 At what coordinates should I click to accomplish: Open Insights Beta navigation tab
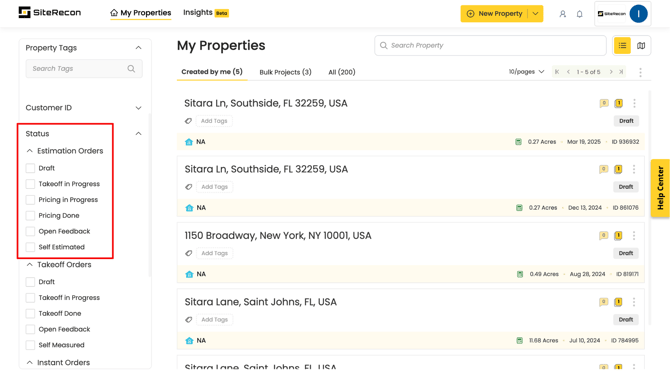(206, 13)
